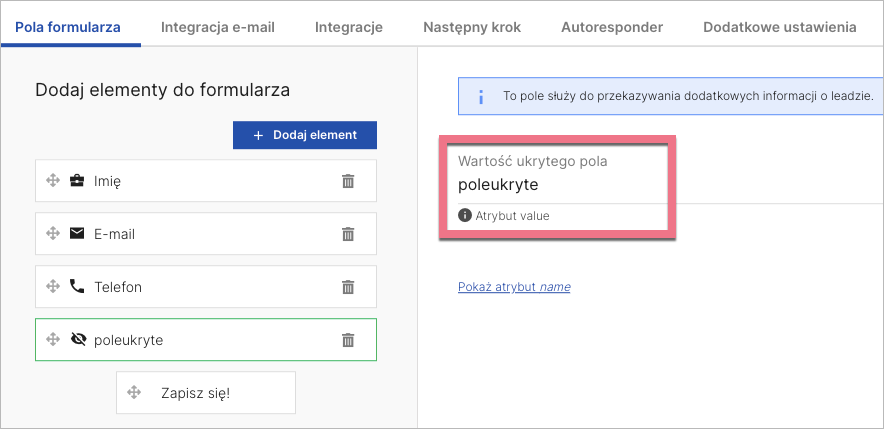Click the drag handle of Zapisz się! button

click(134, 393)
